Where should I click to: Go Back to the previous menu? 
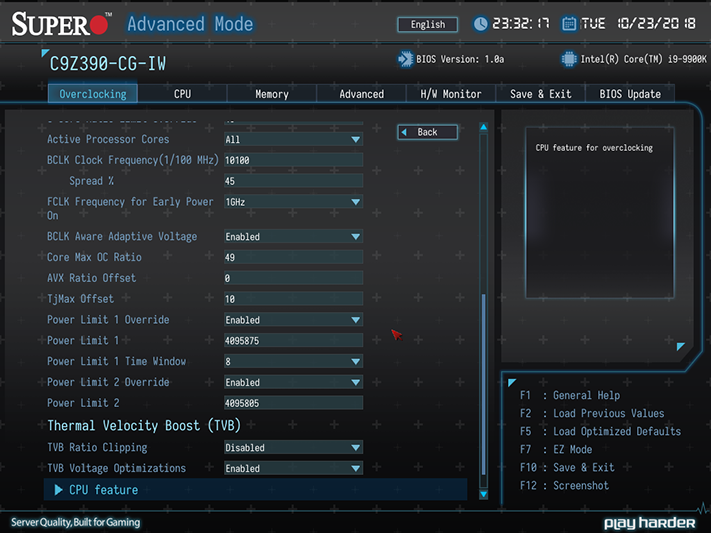tap(428, 132)
